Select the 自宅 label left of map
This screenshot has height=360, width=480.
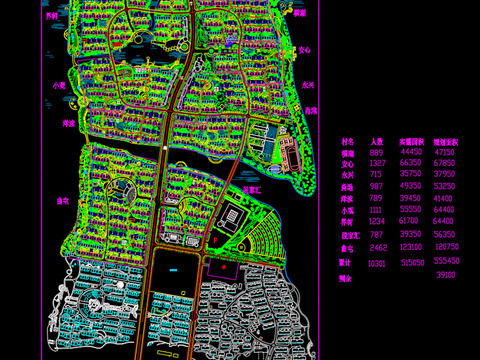[62, 201]
